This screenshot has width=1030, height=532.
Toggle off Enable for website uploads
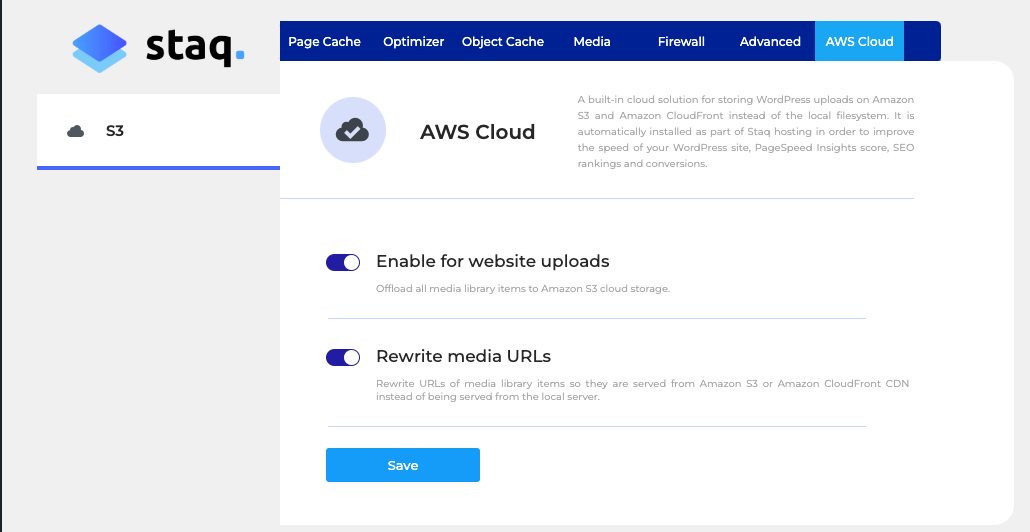[x=343, y=262]
